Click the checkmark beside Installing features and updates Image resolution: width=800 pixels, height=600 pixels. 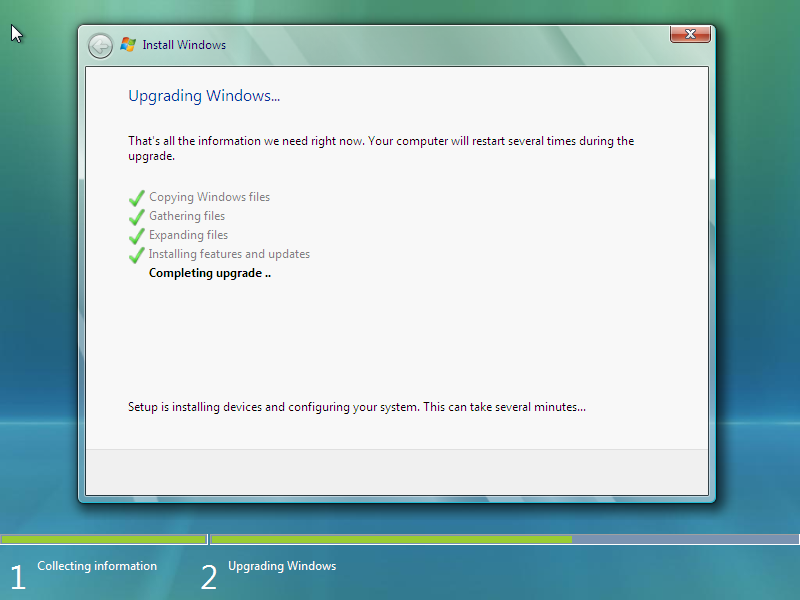coord(136,254)
